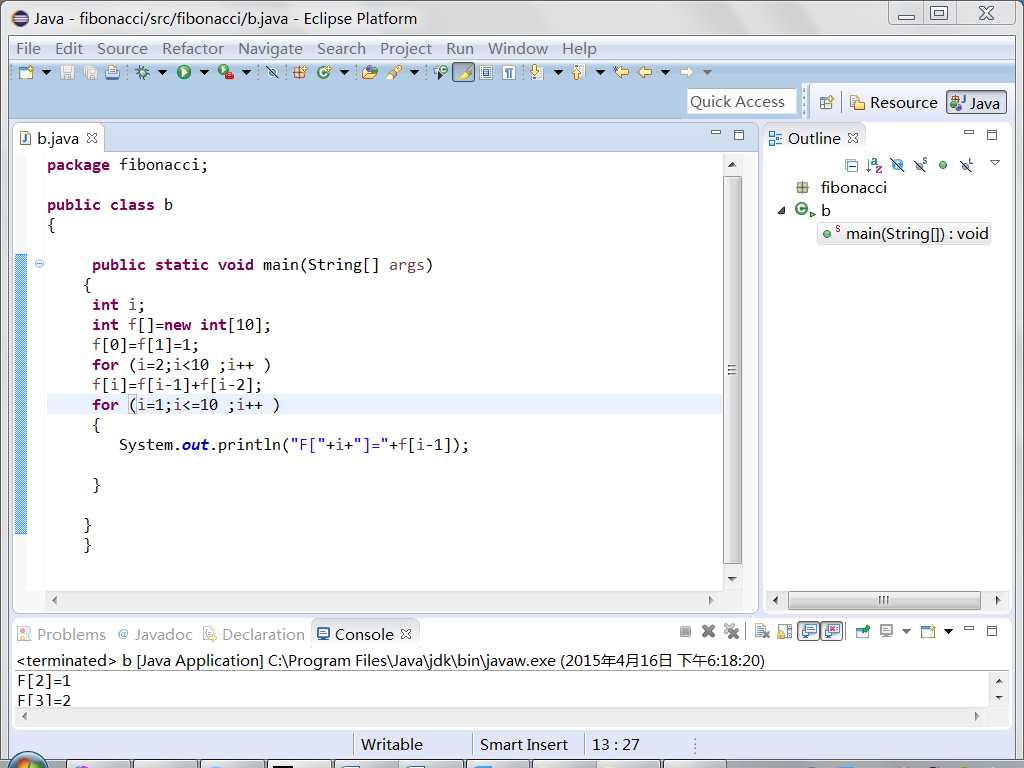Click the editor vertical scrollbar thumb
1024x768 pixels.
[x=733, y=370]
